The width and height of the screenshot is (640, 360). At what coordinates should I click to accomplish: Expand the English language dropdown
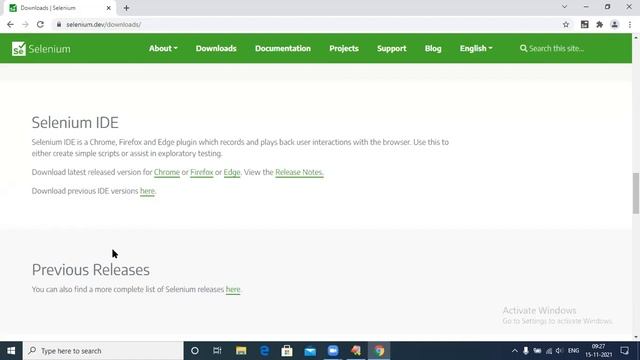coord(476,49)
